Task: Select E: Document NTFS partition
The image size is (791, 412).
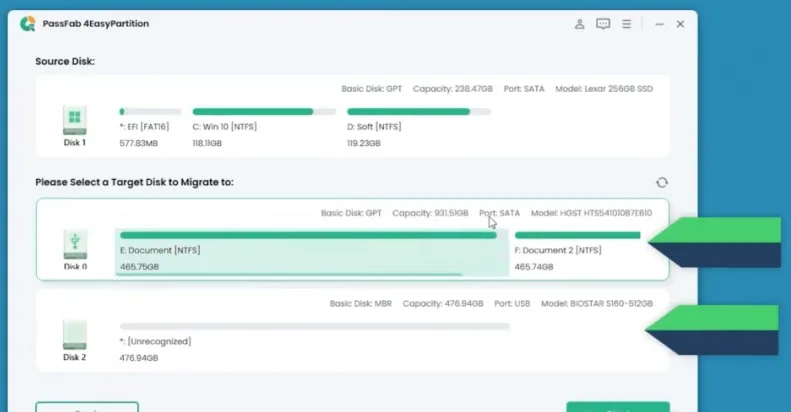Action: pyautogui.click(x=312, y=252)
